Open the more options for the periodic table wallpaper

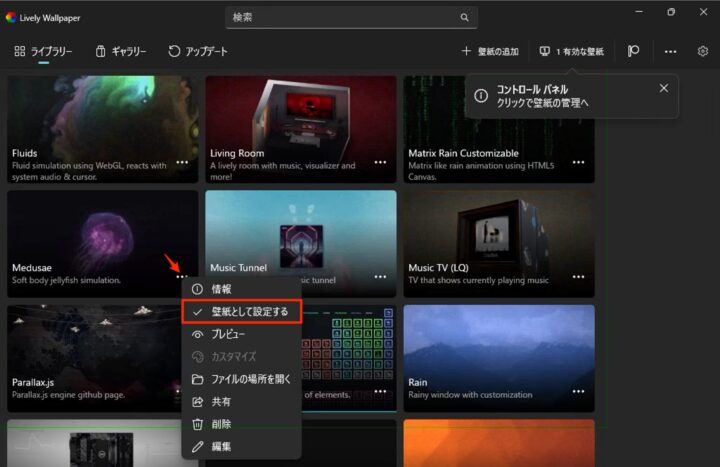click(380, 391)
